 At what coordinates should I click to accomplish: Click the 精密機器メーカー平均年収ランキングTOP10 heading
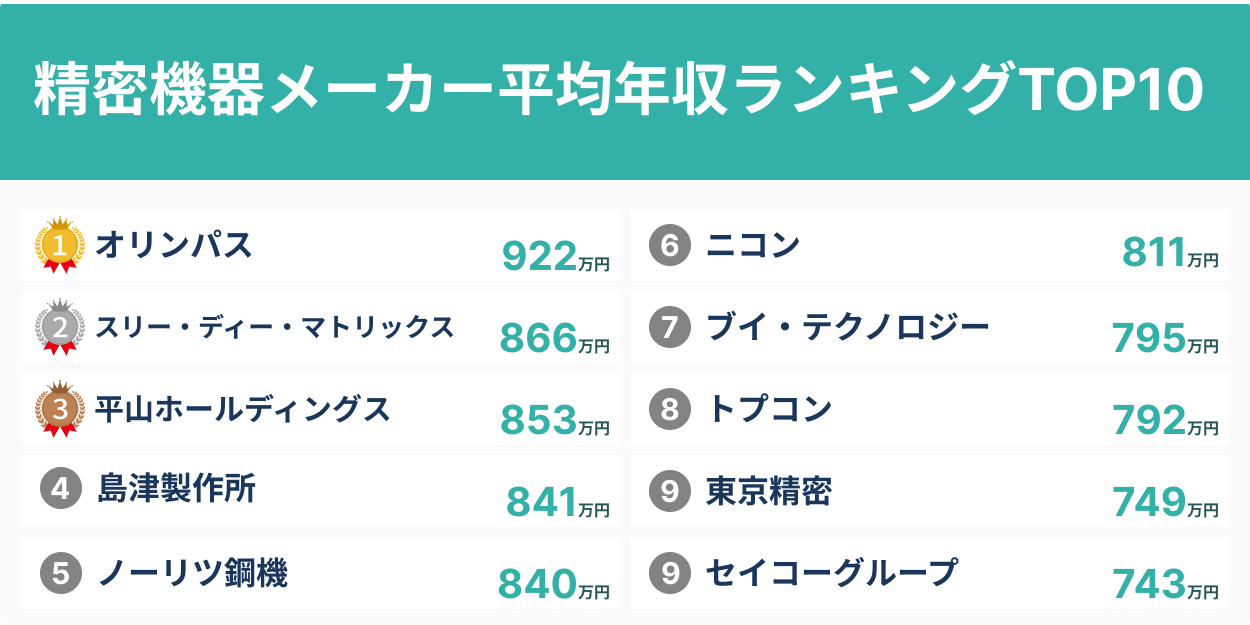618,92
